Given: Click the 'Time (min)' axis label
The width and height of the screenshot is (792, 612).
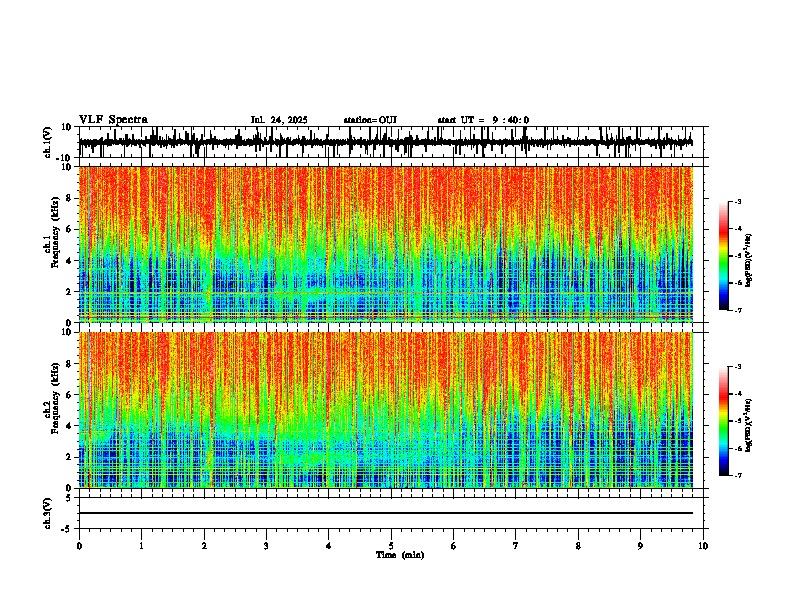Looking at the screenshot, I should [400, 555].
